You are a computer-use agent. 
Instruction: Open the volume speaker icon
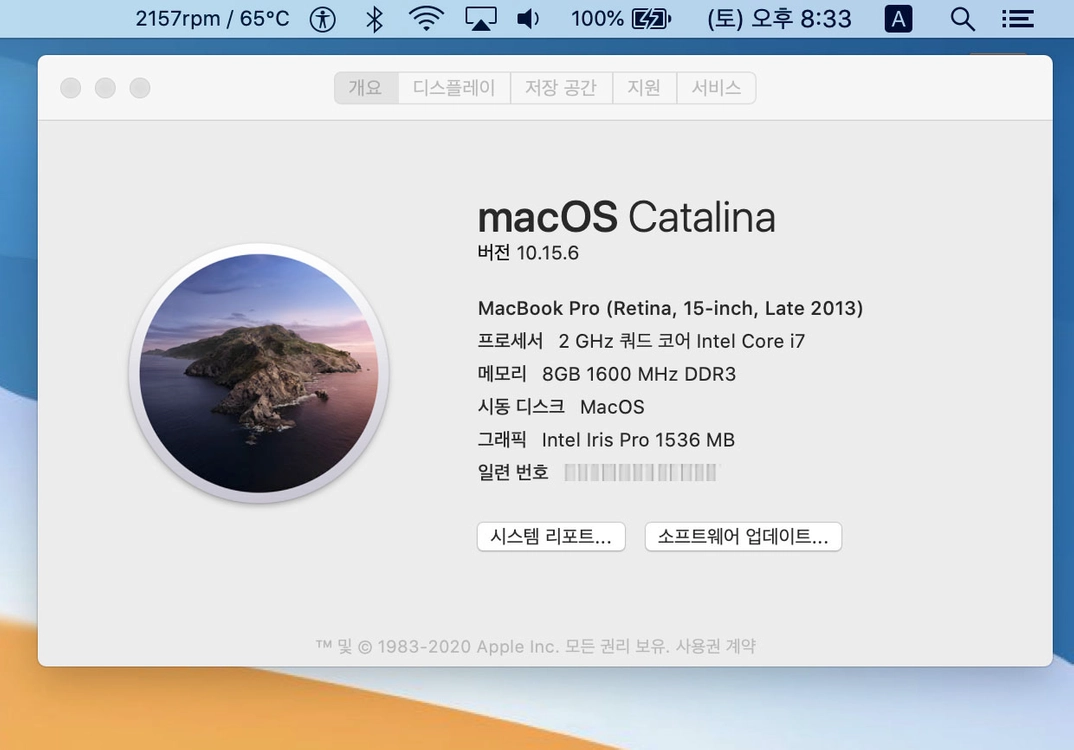coord(528,18)
